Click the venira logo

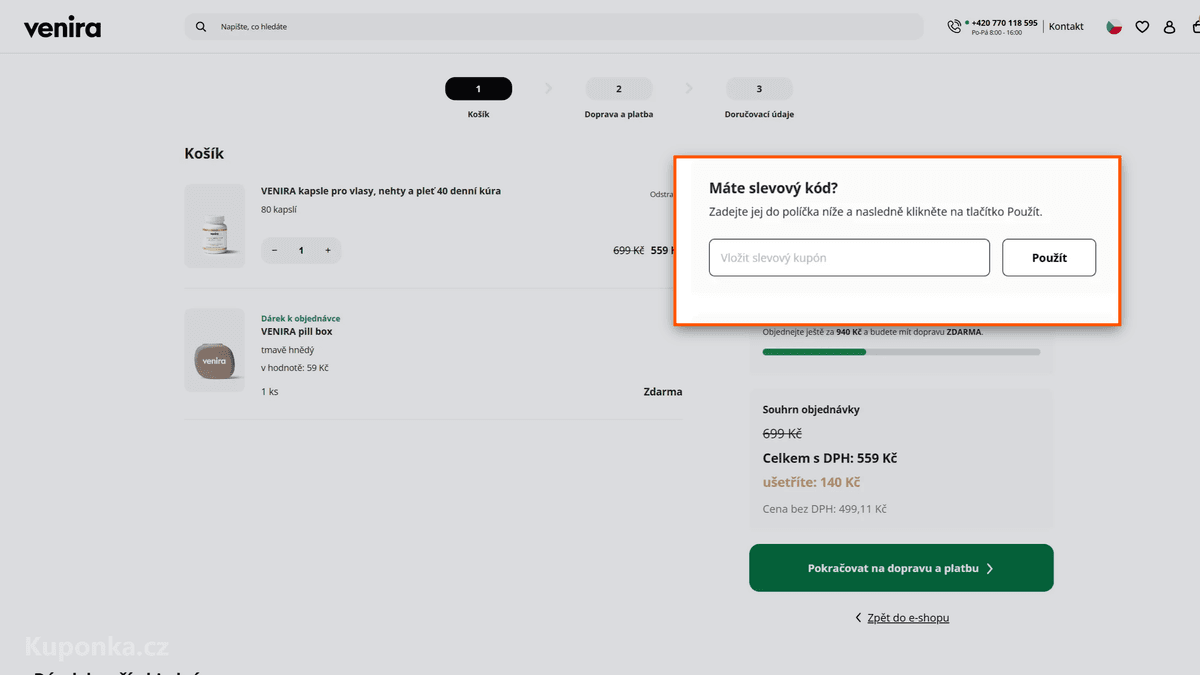pos(62,27)
